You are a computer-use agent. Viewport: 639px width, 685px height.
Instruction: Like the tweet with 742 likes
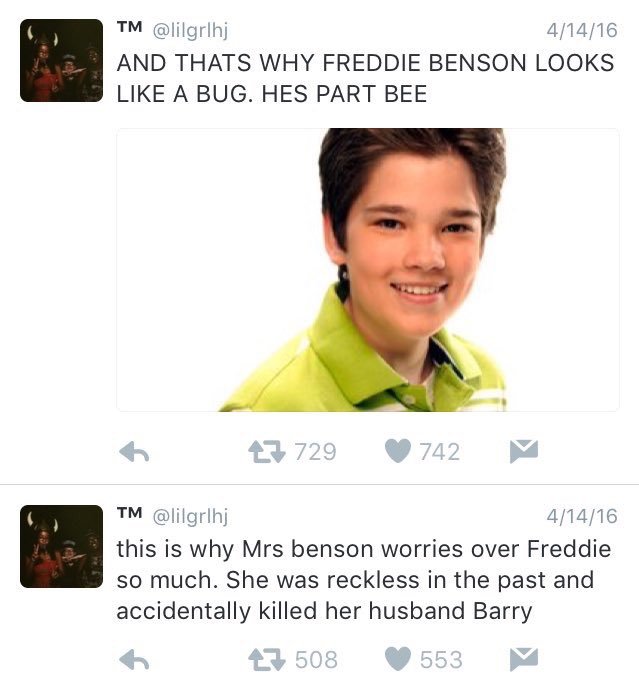(398, 451)
